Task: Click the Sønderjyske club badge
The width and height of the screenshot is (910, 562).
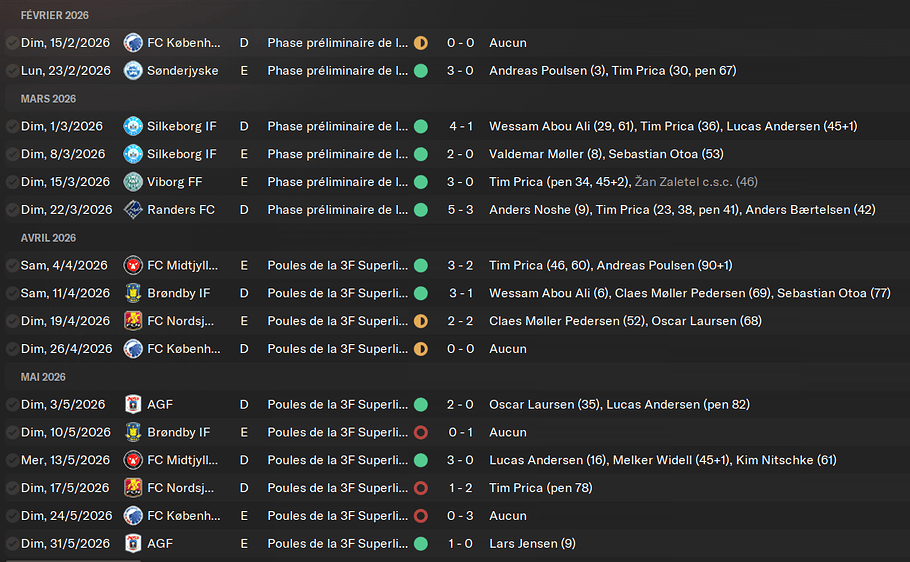Action: point(133,71)
